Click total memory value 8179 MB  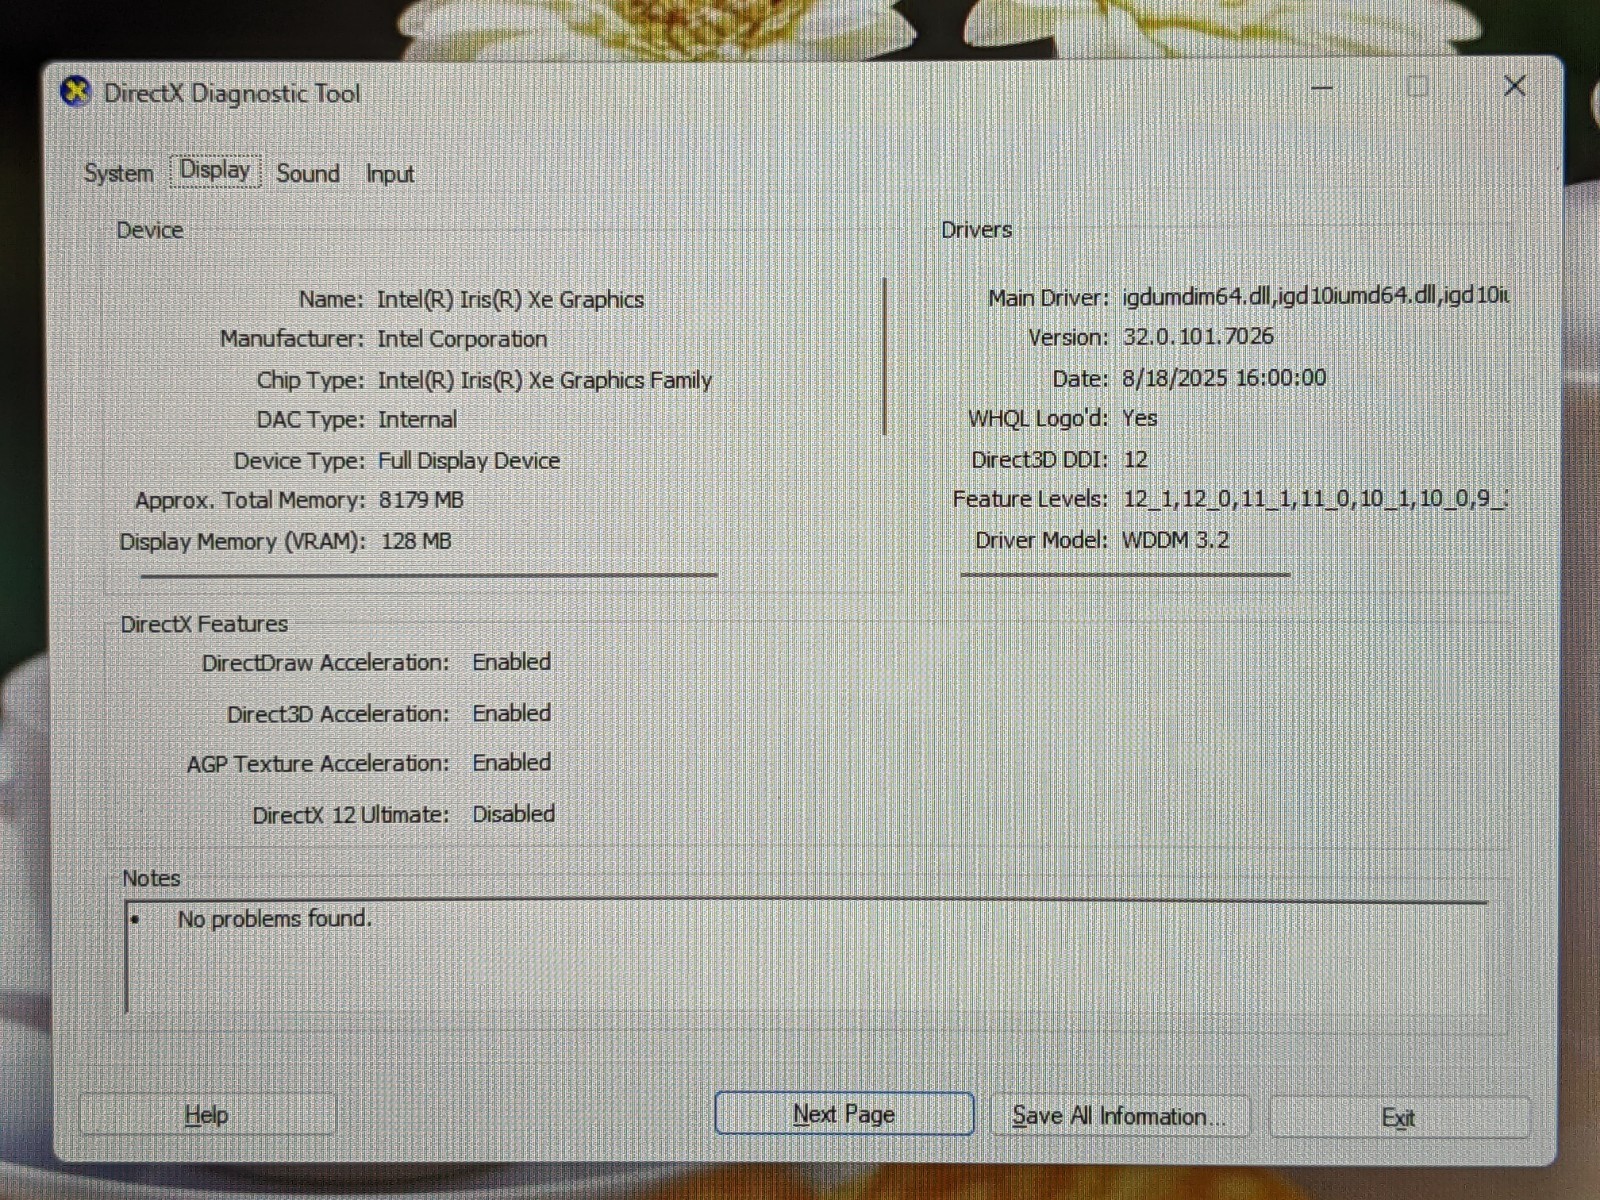tap(421, 500)
